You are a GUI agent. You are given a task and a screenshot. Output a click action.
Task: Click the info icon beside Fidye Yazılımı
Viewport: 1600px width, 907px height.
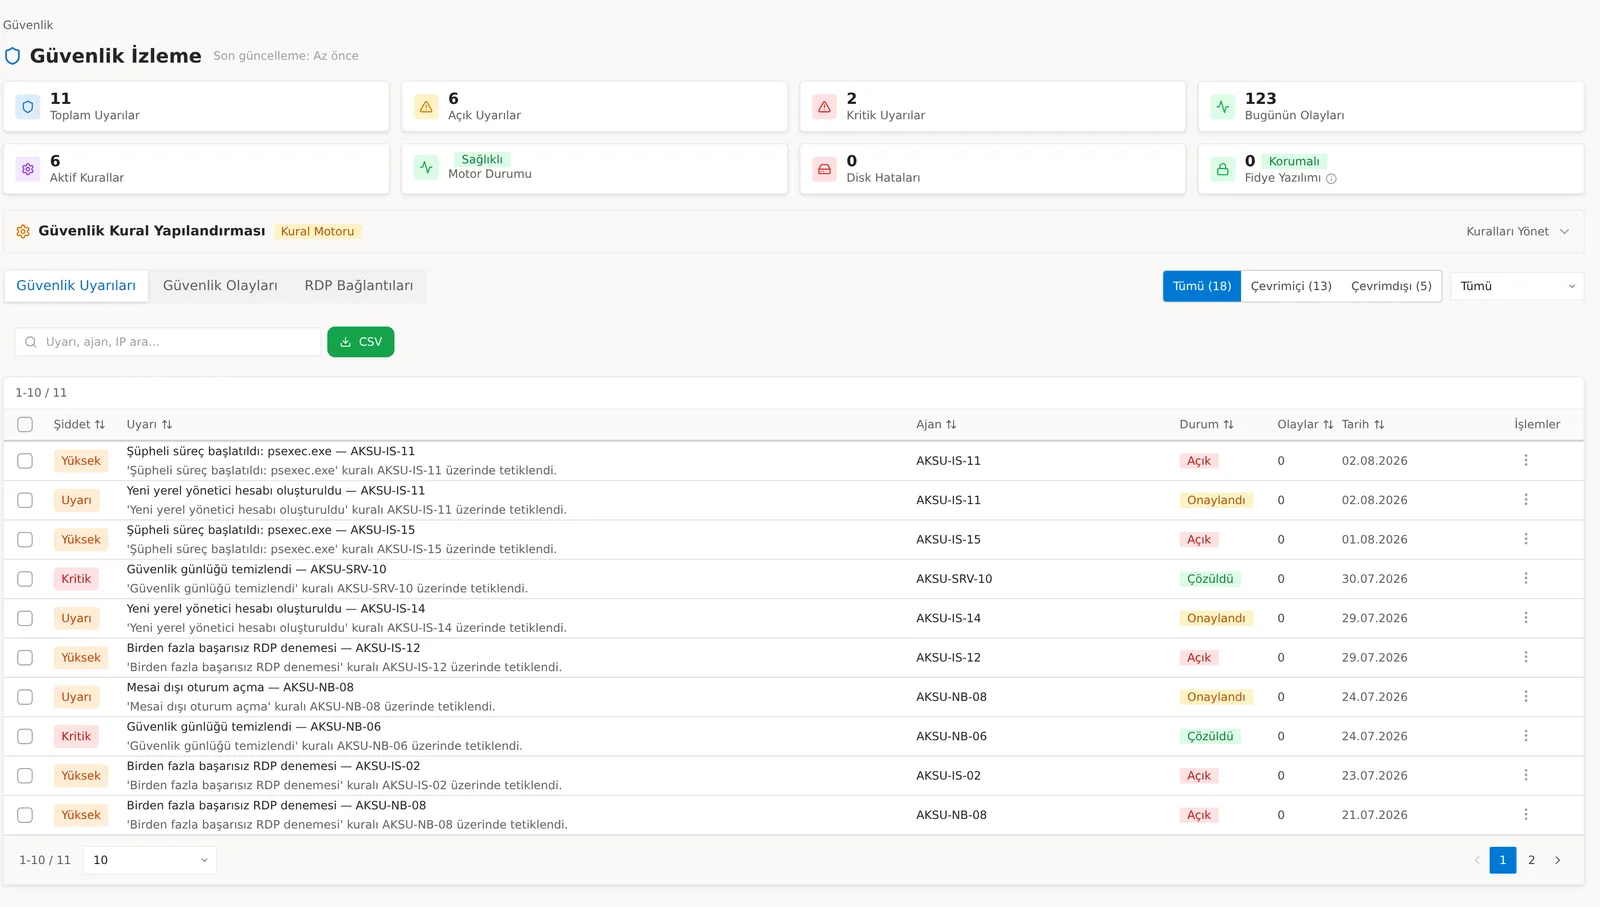click(1331, 179)
